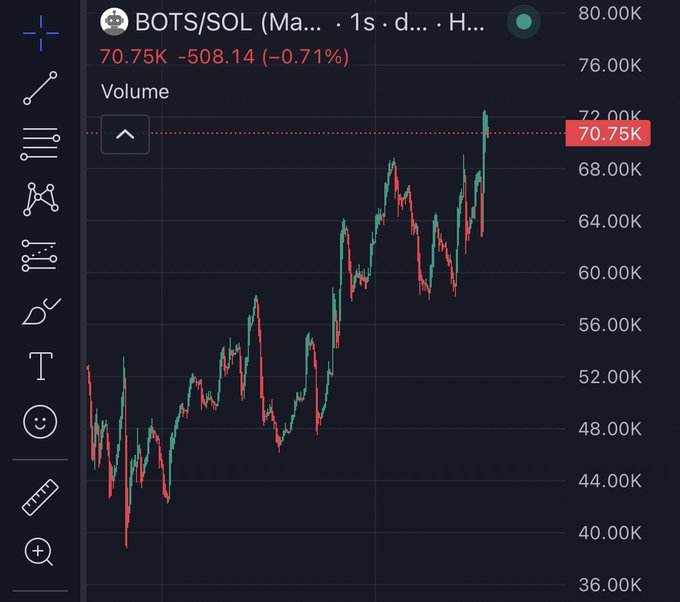Viewport: 680px width, 602px height.
Task: Click the red 70.75K last price in header
Action: (133, 57)
